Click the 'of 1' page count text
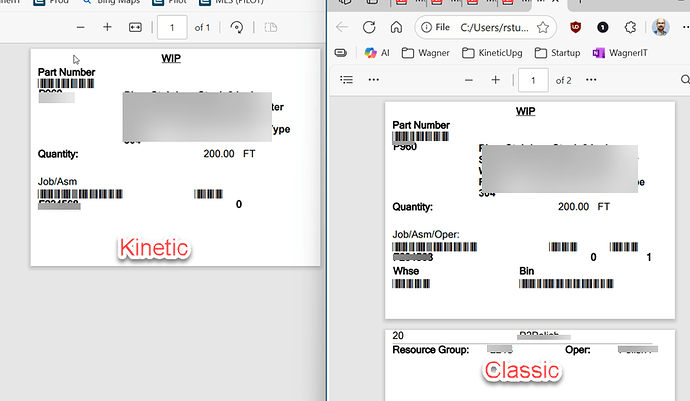This screenshot has width=690, height=401. coord(202,27)
